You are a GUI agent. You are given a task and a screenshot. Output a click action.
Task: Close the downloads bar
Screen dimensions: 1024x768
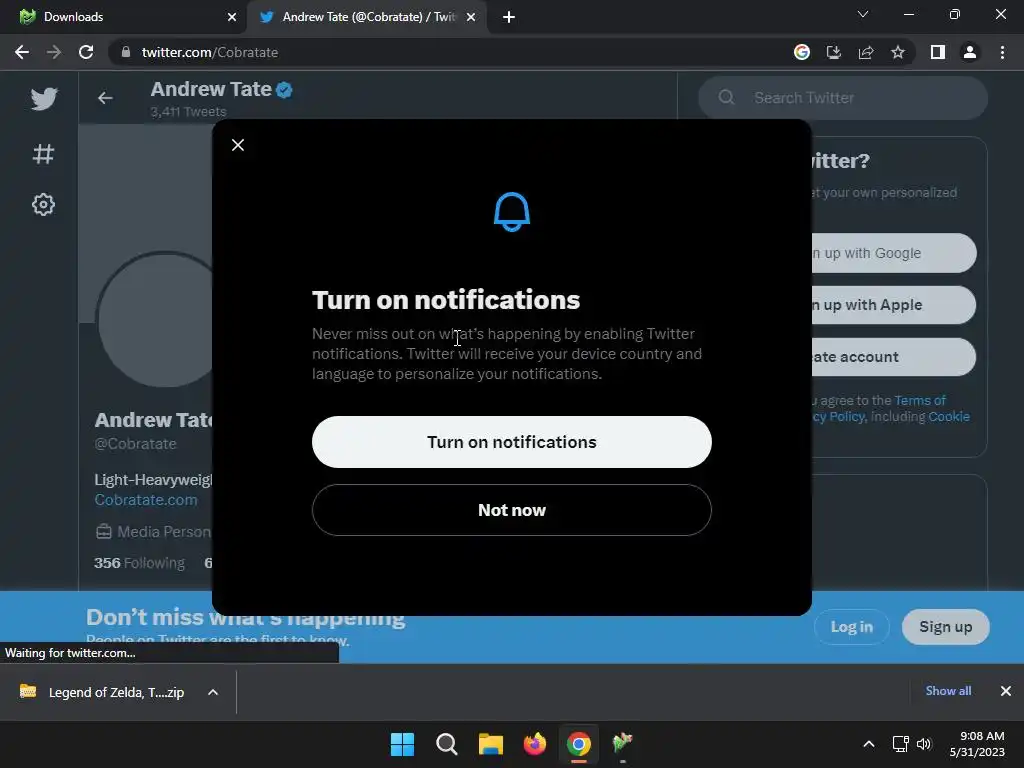coord(1006,691)
